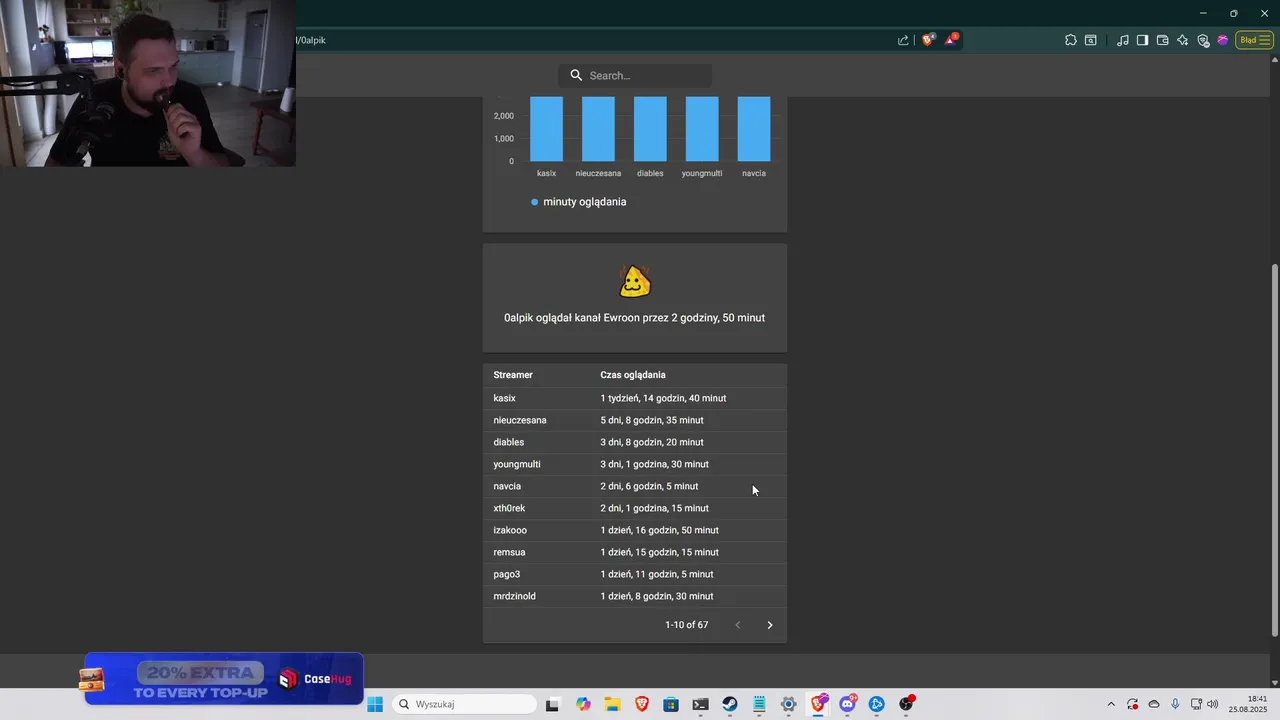The height and width of the screenshot is (720, 1280).
Task: Open the purple profile avatar icon
Action: coord(1222,40)
